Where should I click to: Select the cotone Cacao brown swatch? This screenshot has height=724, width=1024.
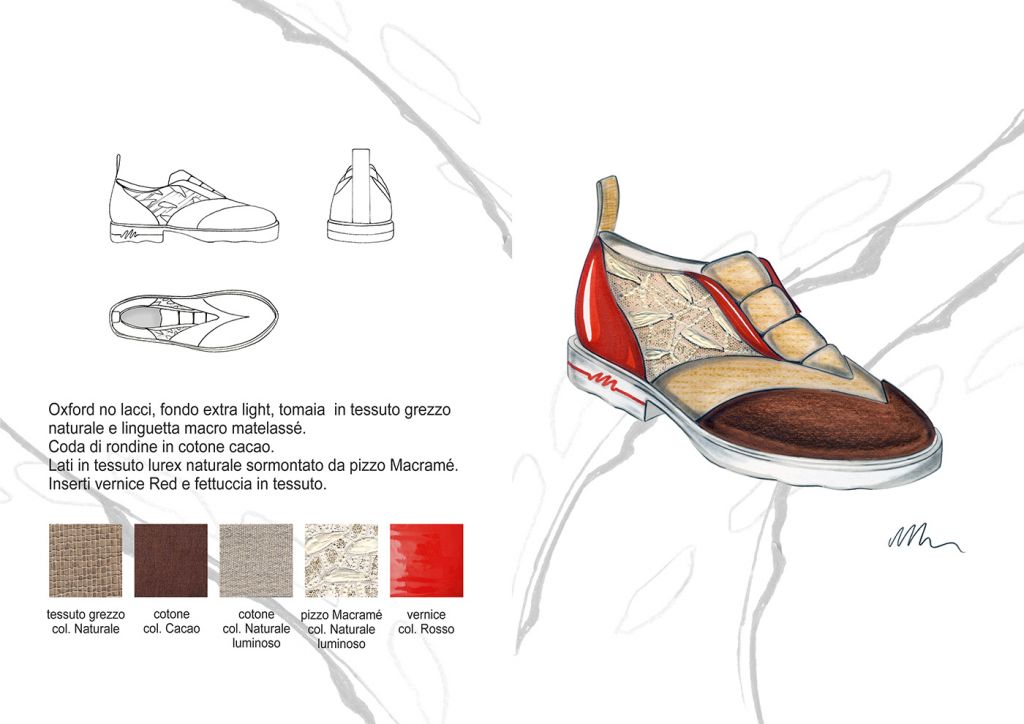171,560
